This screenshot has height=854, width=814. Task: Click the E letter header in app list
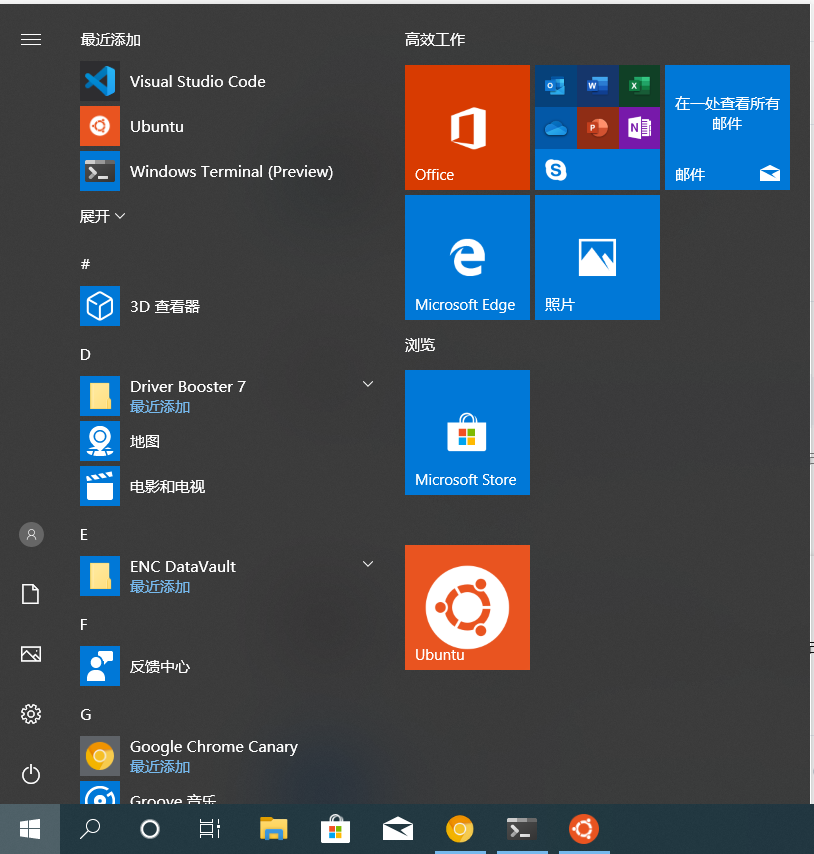pyautogui.click(x=84, y=534)
